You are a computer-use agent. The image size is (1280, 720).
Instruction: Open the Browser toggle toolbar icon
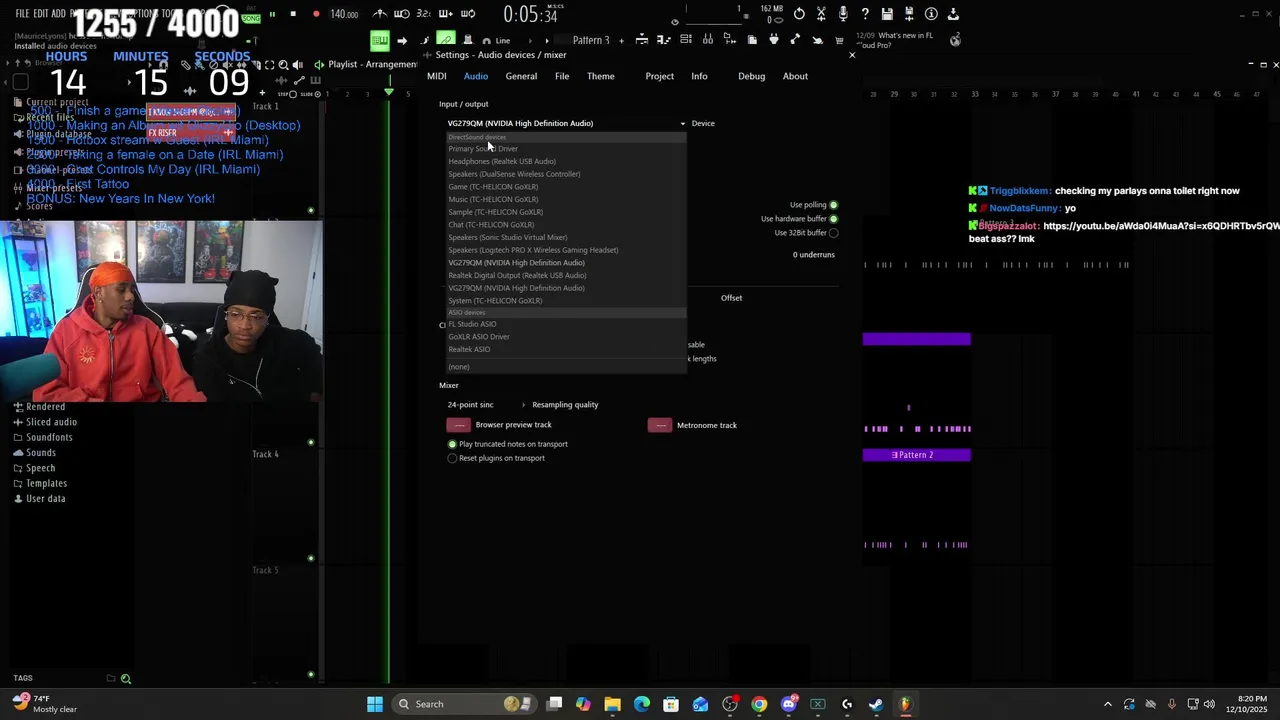(730, 40)
